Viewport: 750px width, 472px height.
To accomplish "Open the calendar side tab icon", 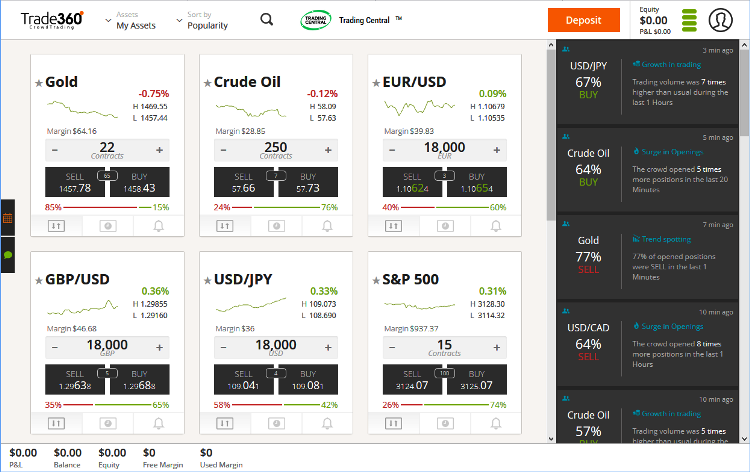I will (x=8, y=219).
